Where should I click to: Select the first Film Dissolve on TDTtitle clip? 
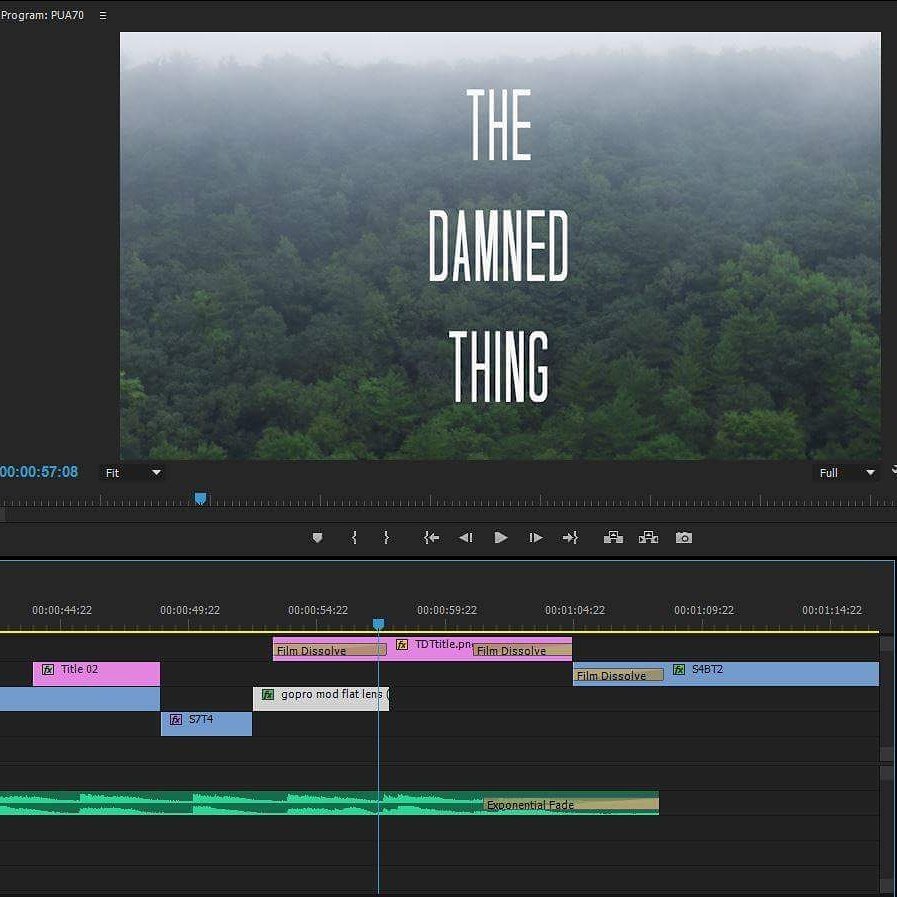point(330,650)
